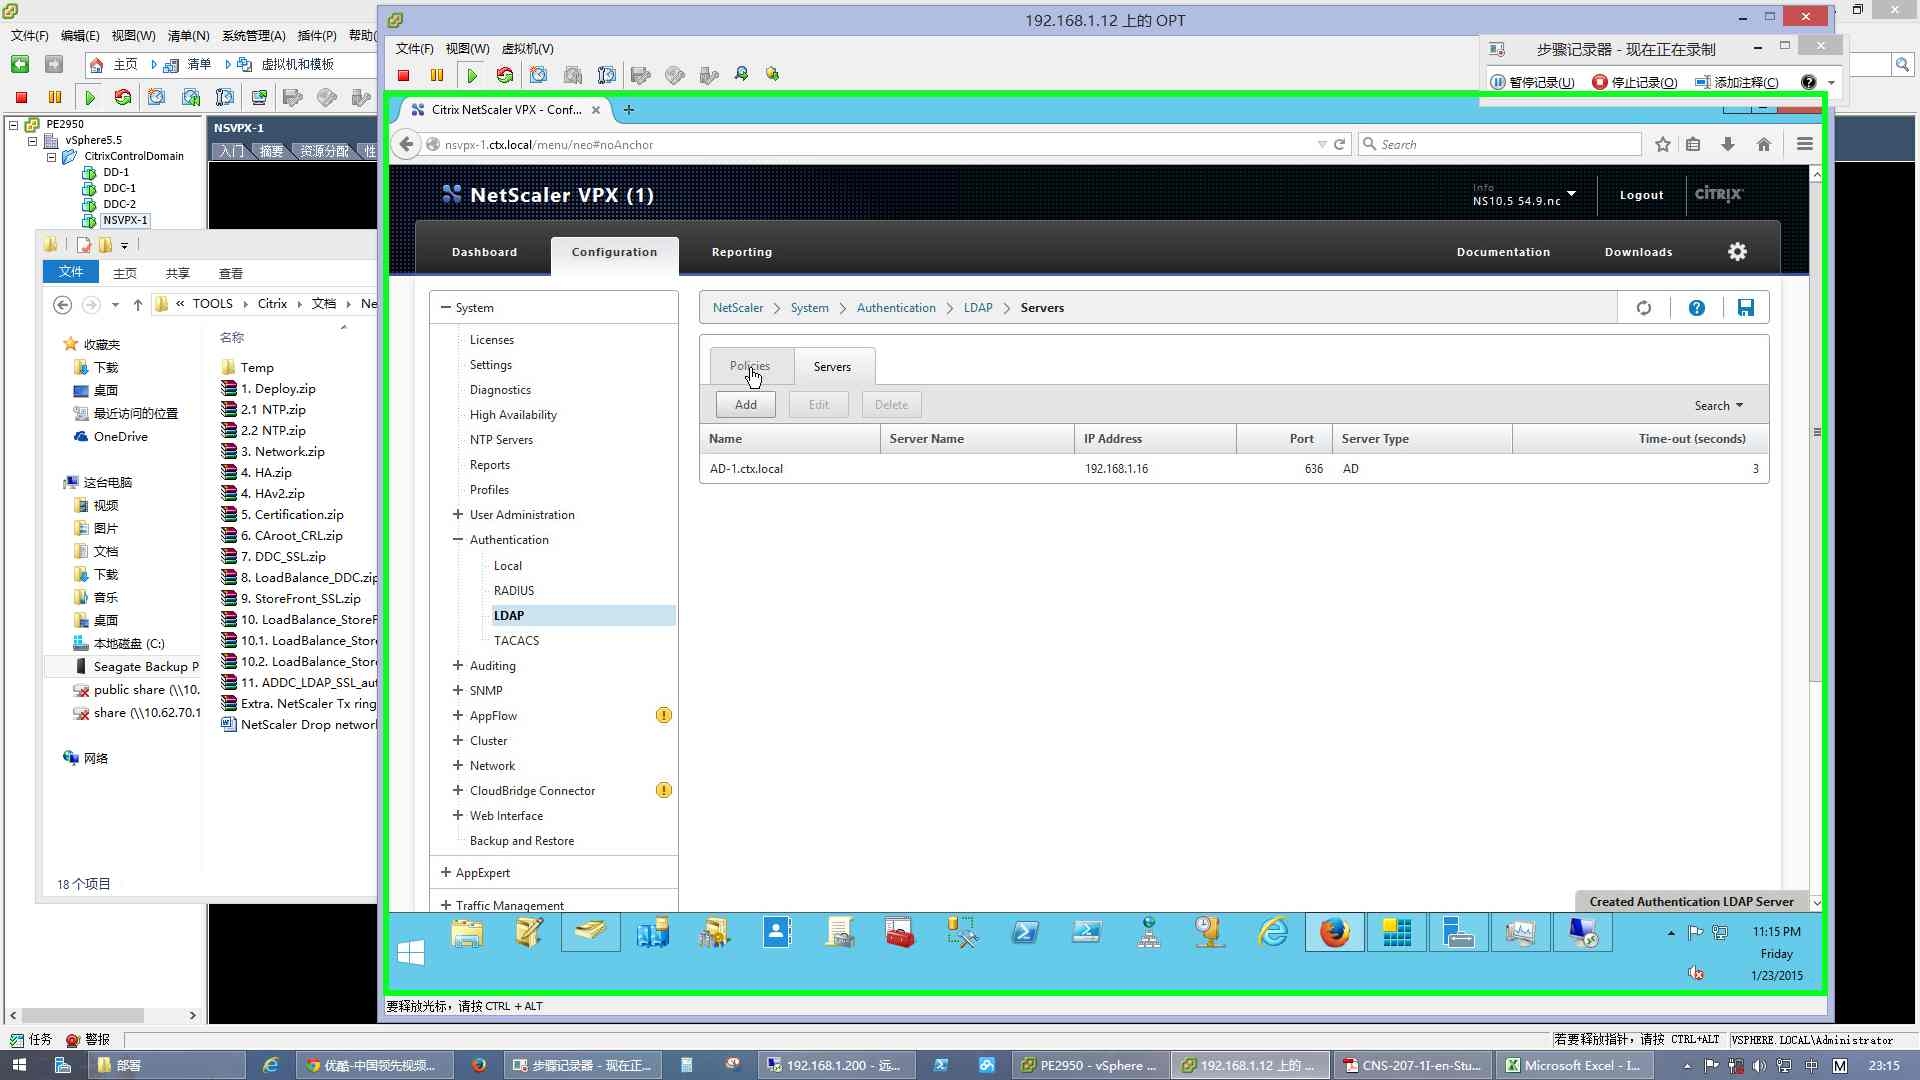
Task: Open NS10.5 info dropdown arrow
Action: coord(1571,194)
